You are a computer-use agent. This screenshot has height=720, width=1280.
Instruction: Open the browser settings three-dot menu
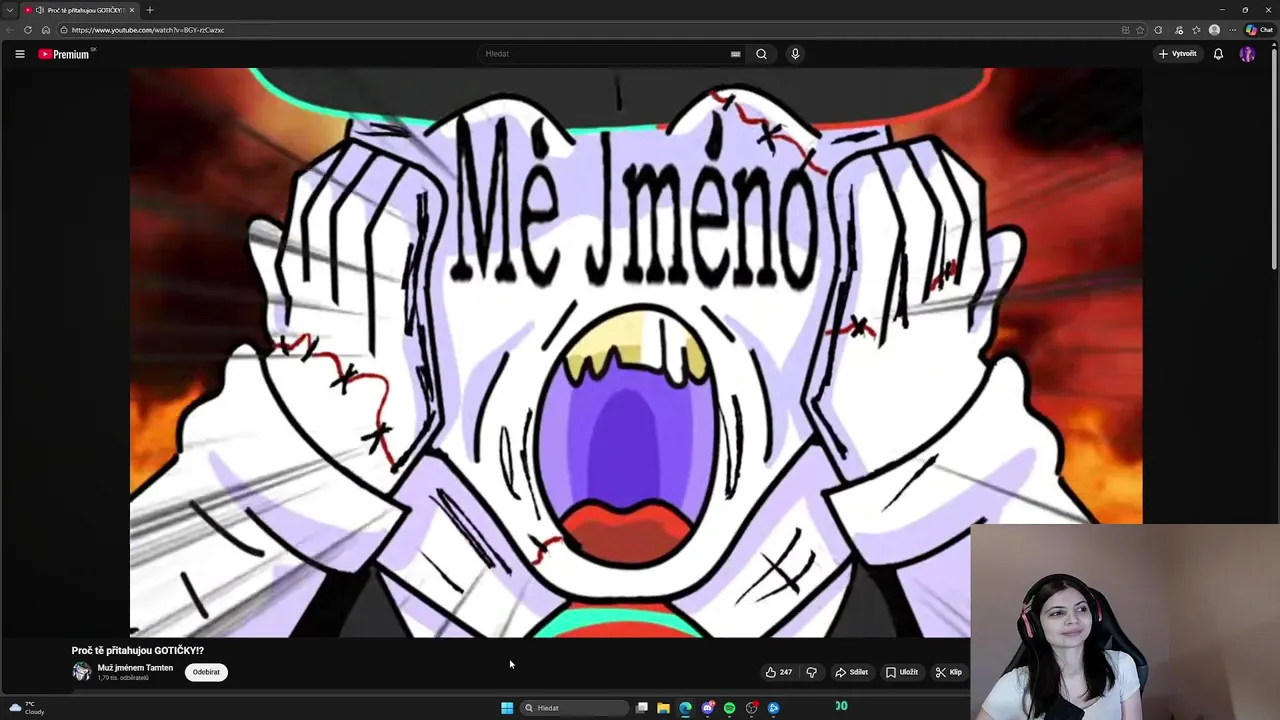pos(1232,30)
